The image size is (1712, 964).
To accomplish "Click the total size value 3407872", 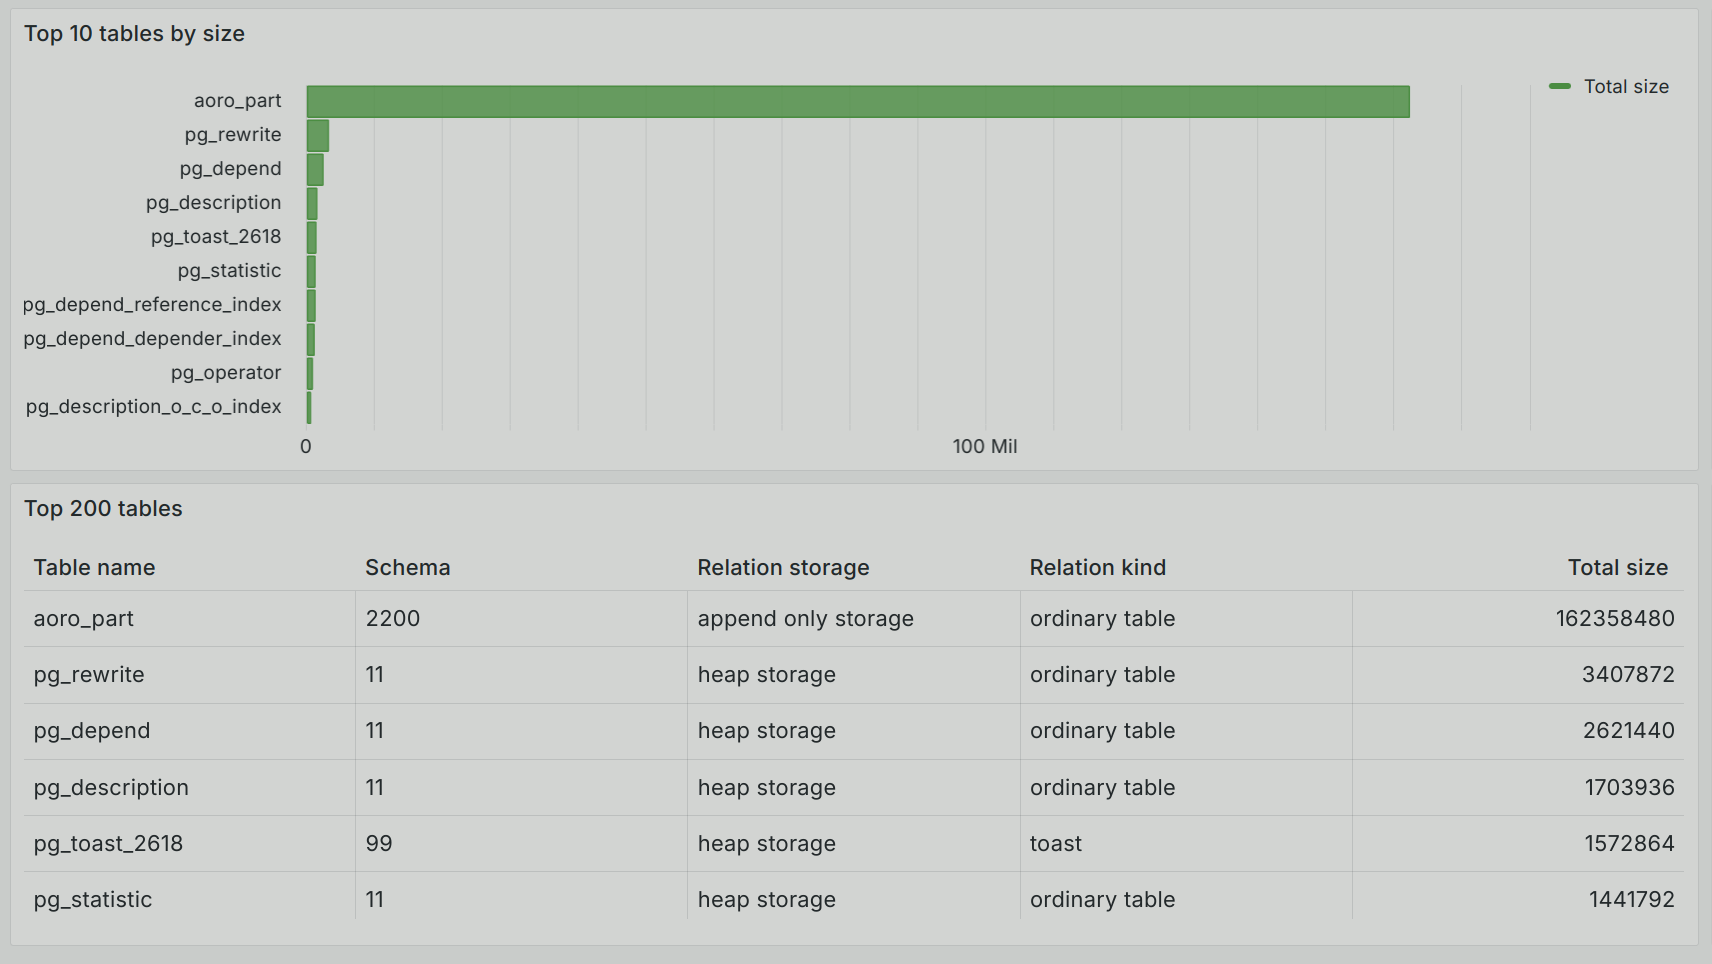I will pos(1627,674).
